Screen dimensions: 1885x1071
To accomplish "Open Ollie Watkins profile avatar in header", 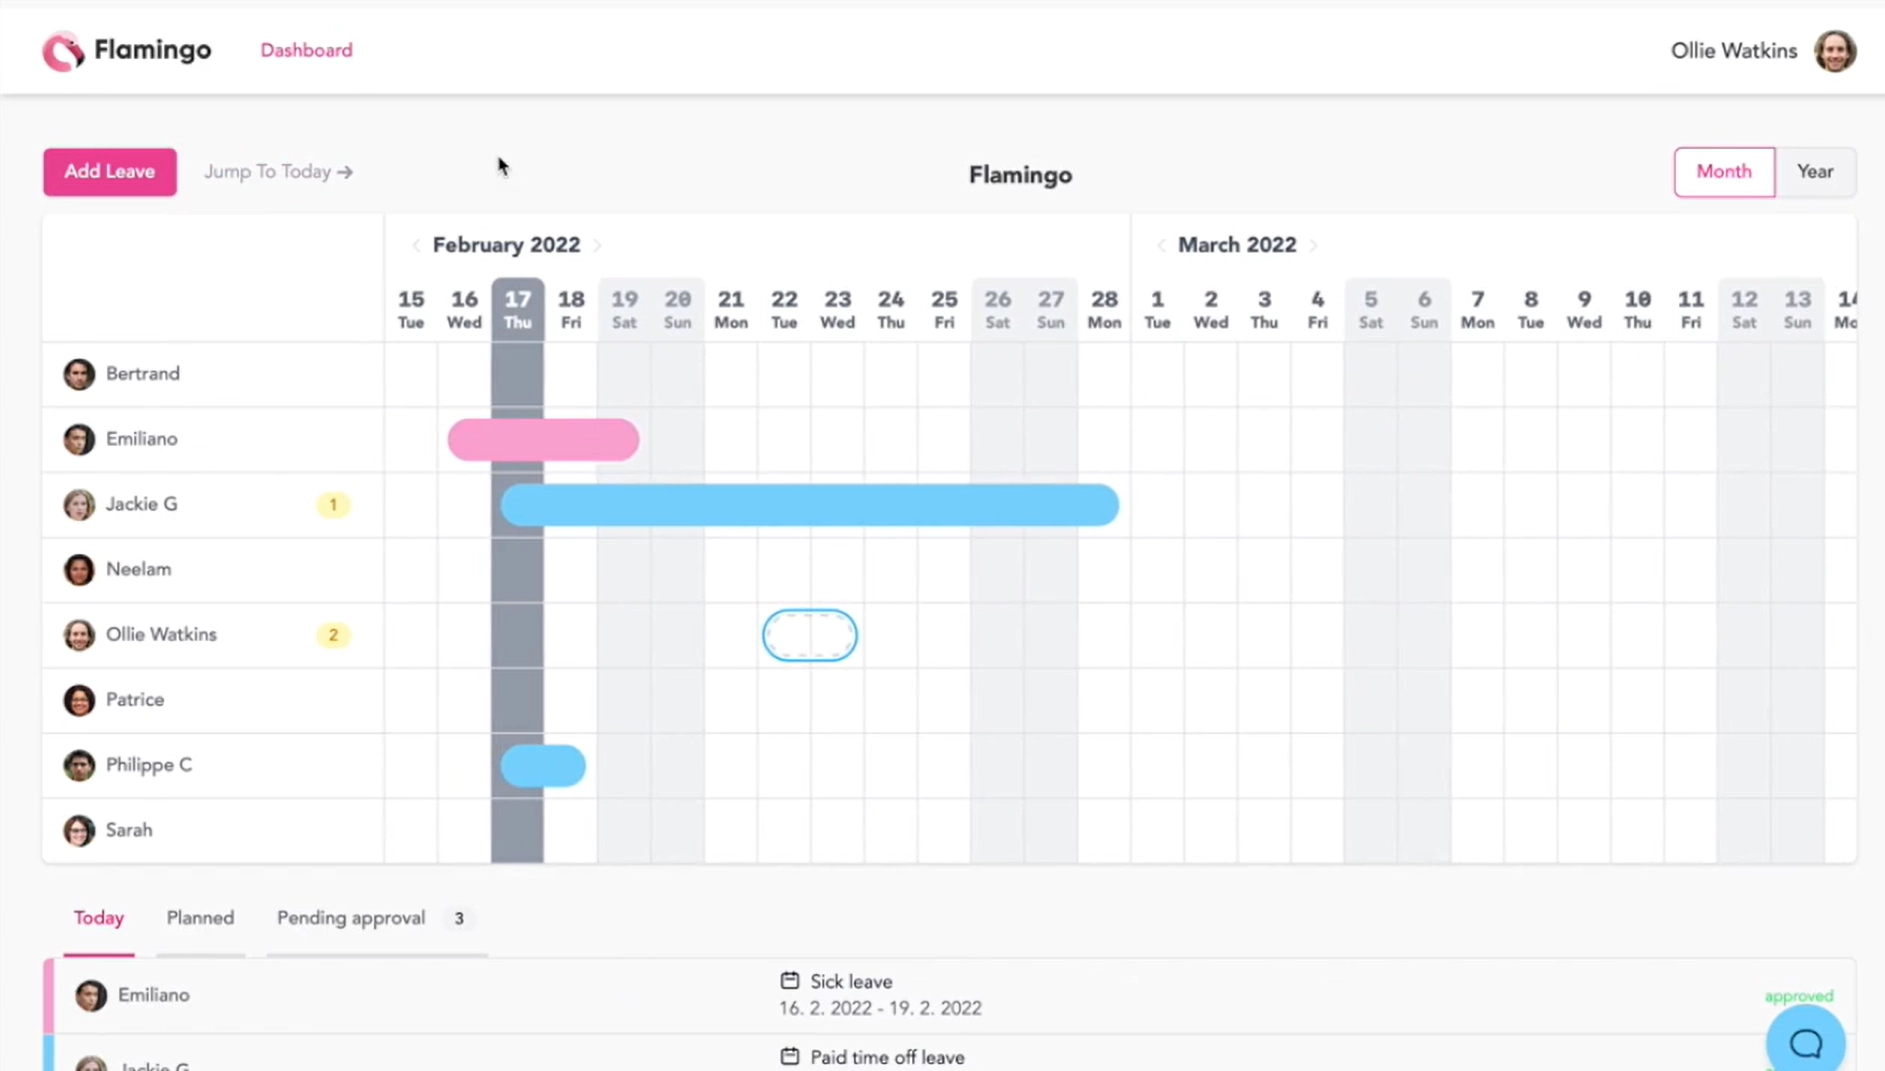I will [x=1835, y=51].
